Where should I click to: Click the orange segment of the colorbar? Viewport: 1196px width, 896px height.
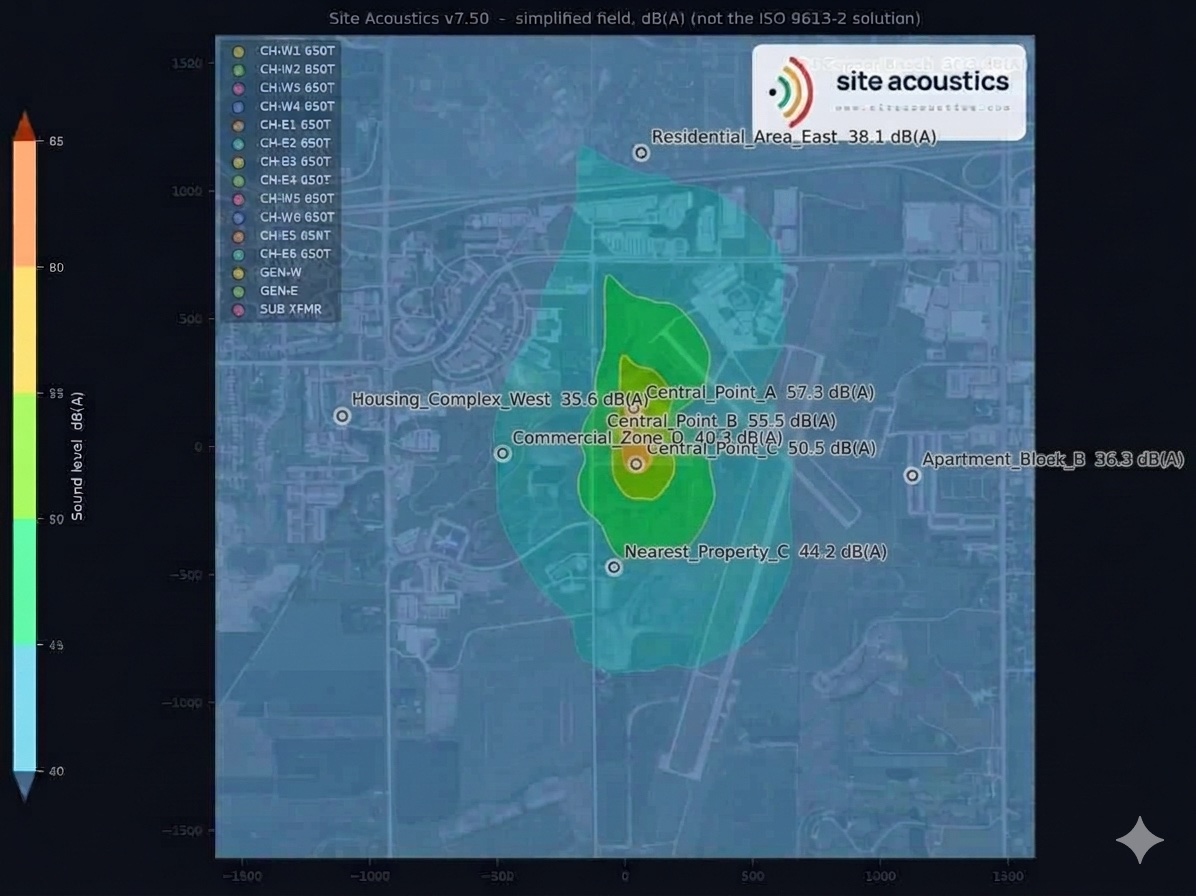24,204
